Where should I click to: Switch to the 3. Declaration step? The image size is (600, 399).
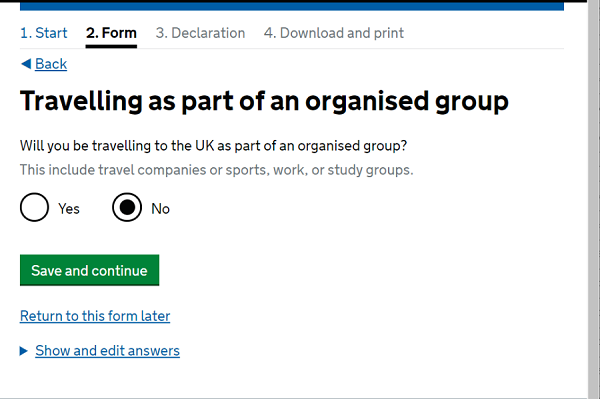coord(200,33)
